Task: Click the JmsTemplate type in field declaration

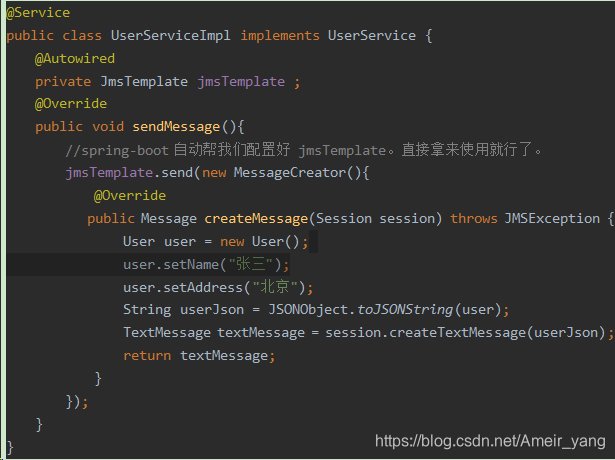Action: (144, 82)
